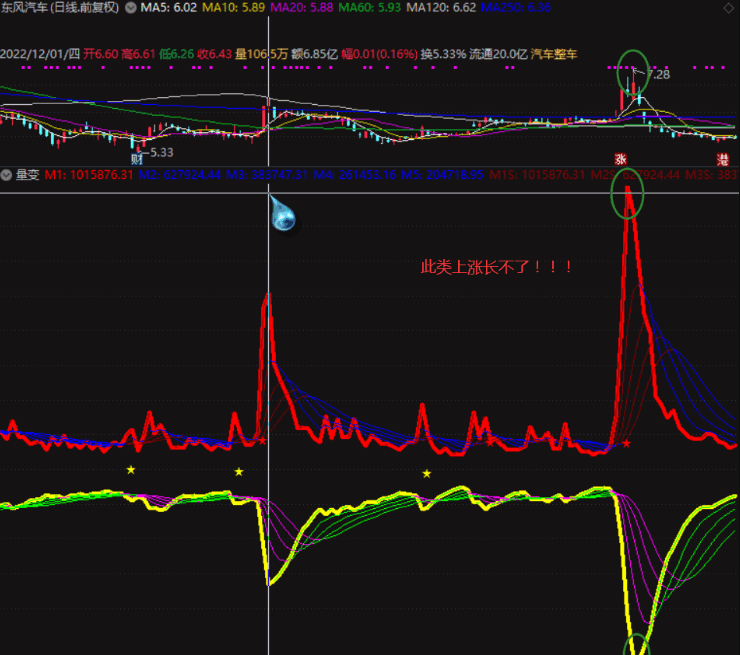This screenshot has width=740, height=655.
Task: Select the MA250 indicator label
Action: (x=515, y=8)
